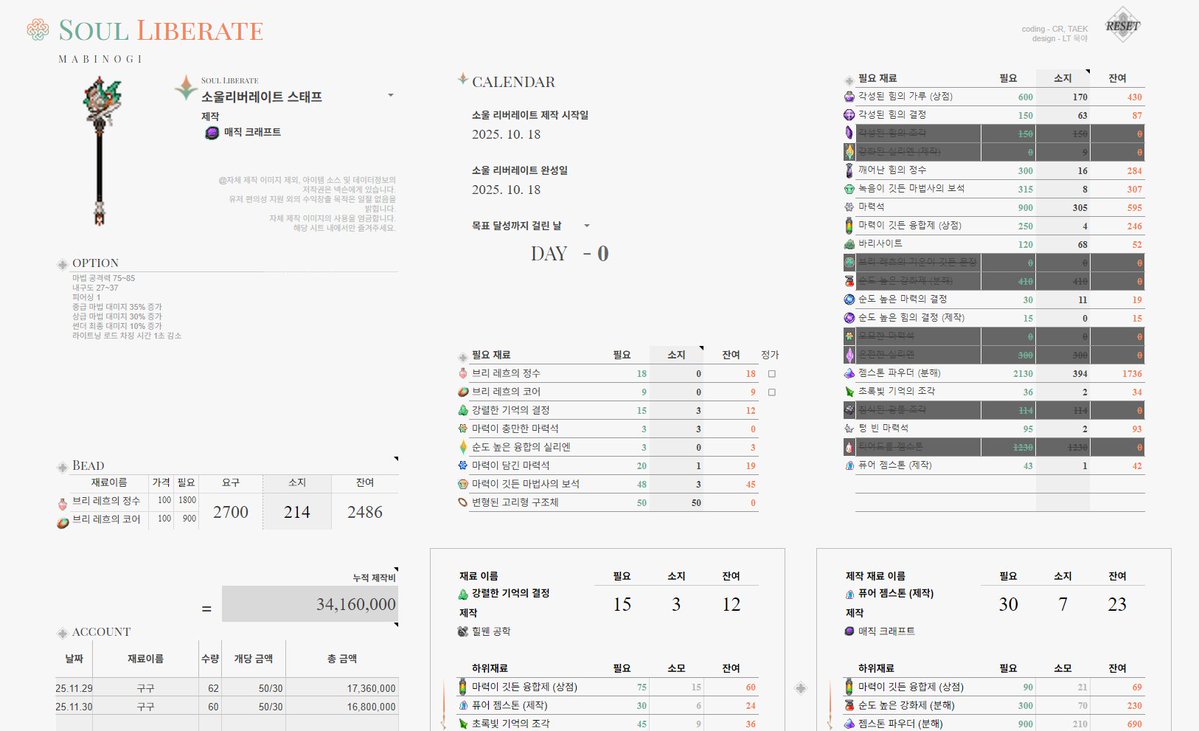Click the 각성된 힘의 결정 material icon
Screen dimensions: 1199x731
pyautogui.click(x=849, y=115)
